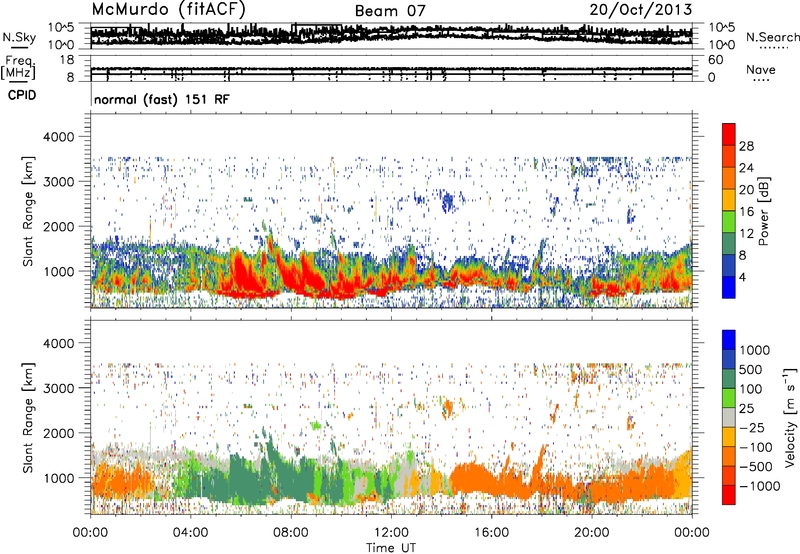
Task: Select the N.Sky legend label
Action: (19, 37)
